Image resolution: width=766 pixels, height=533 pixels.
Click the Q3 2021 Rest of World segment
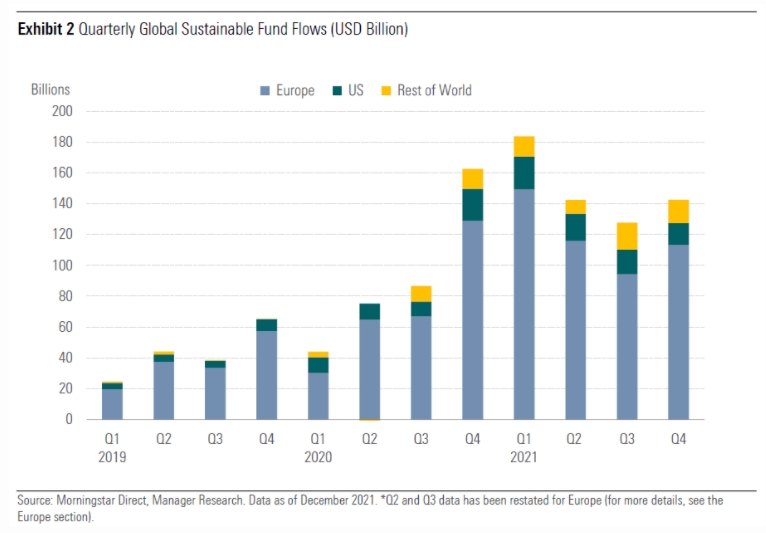coord(627,236)
